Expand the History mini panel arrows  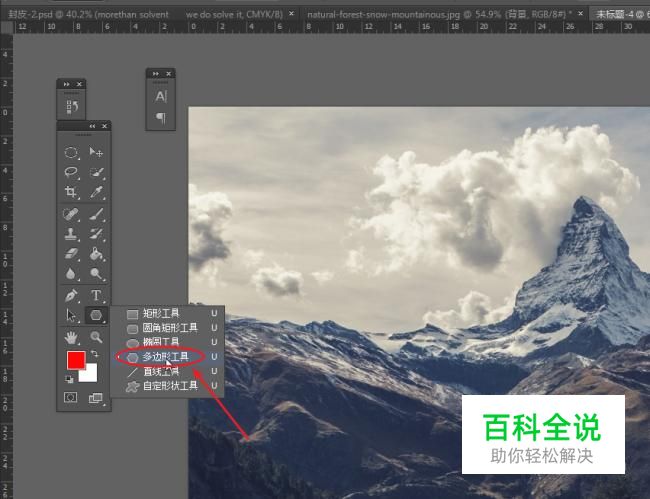[x=66, y=84]
